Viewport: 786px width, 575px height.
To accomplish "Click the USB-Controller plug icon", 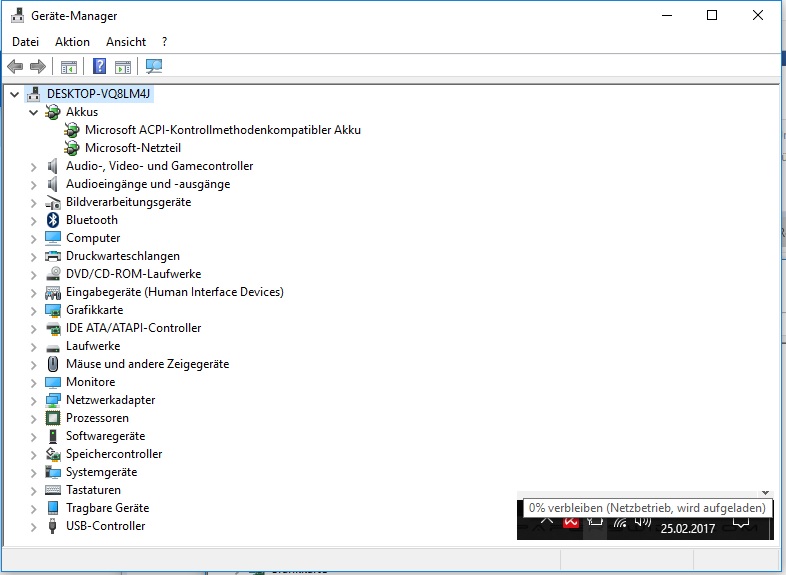I will 53,526.
